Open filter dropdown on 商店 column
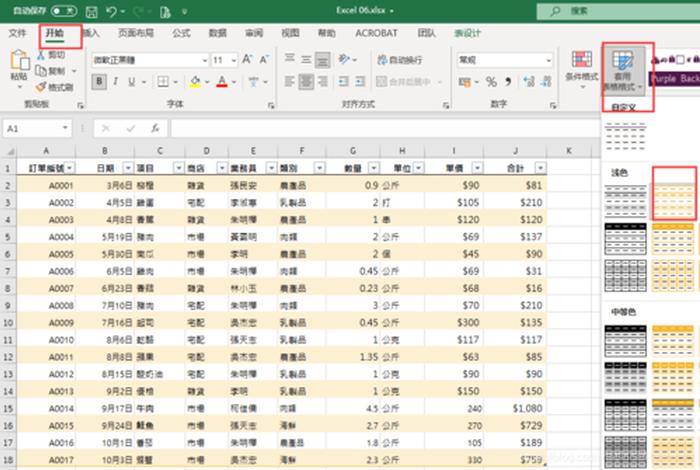Viewport: 700px width, 470px height. tap(221, 168)
